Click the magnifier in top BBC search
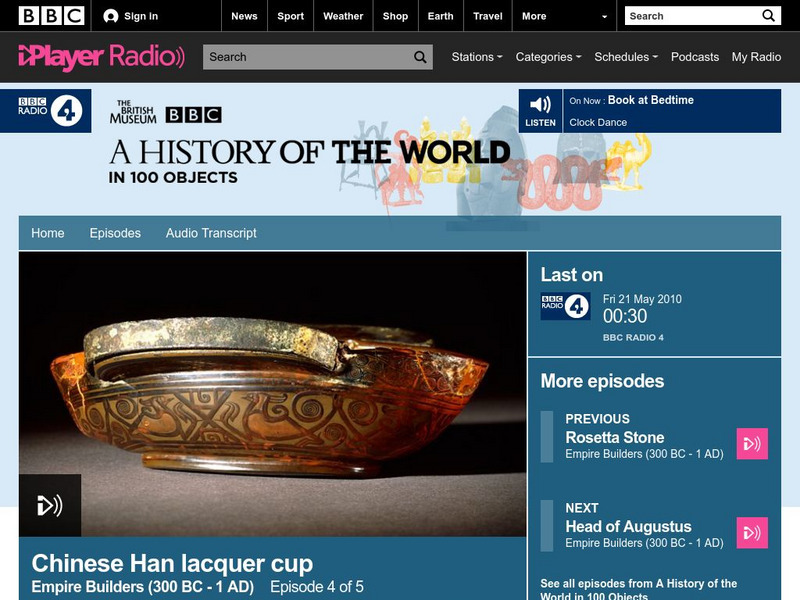800x600 pixels. (768, 16)
